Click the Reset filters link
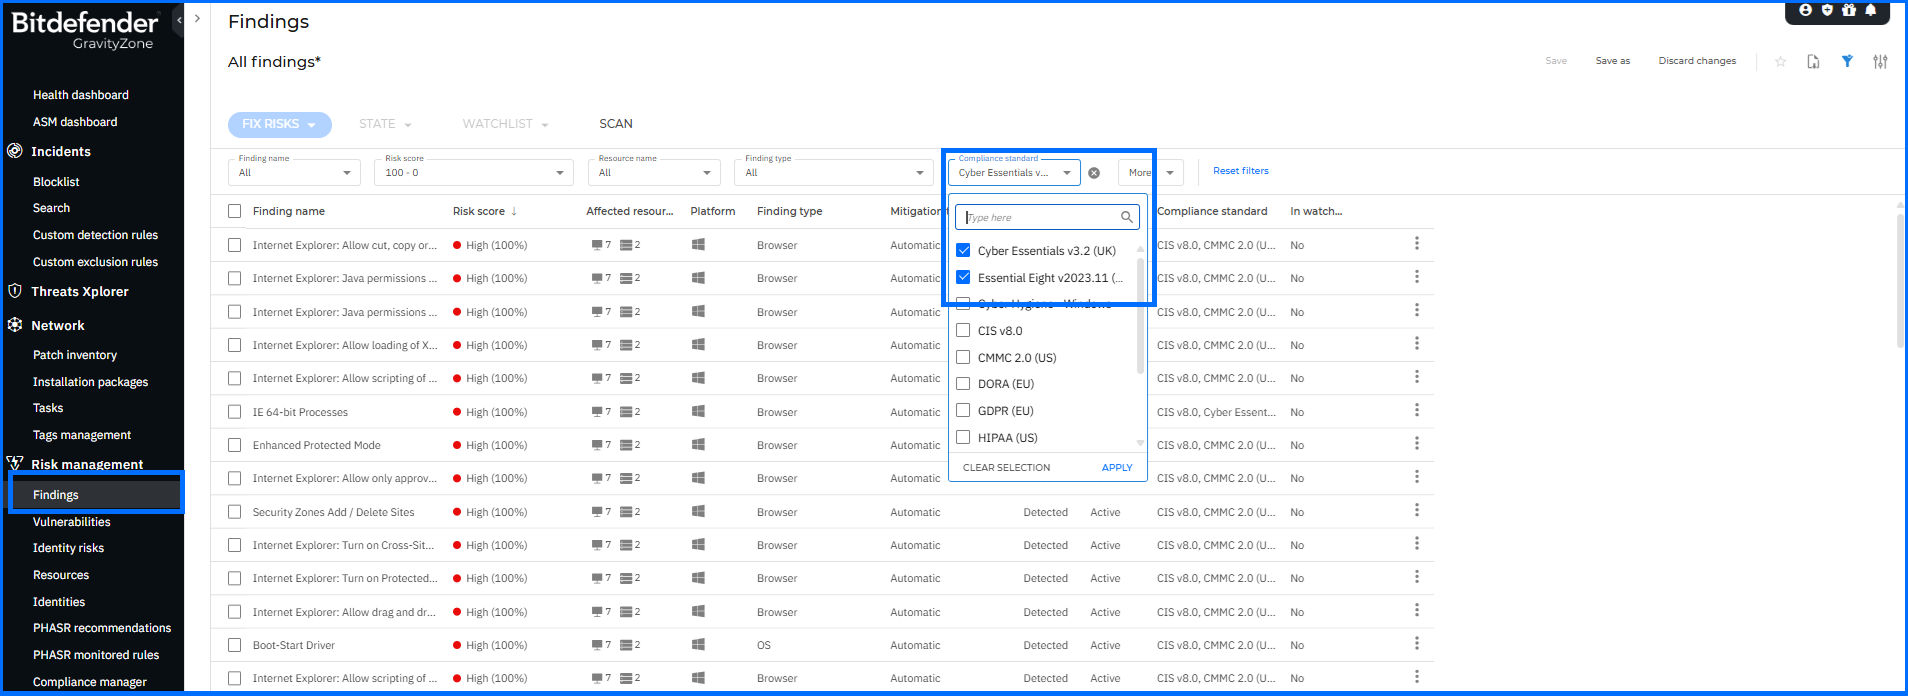Viewport: 1908px width, 696px height. [x=1240, y=171]
